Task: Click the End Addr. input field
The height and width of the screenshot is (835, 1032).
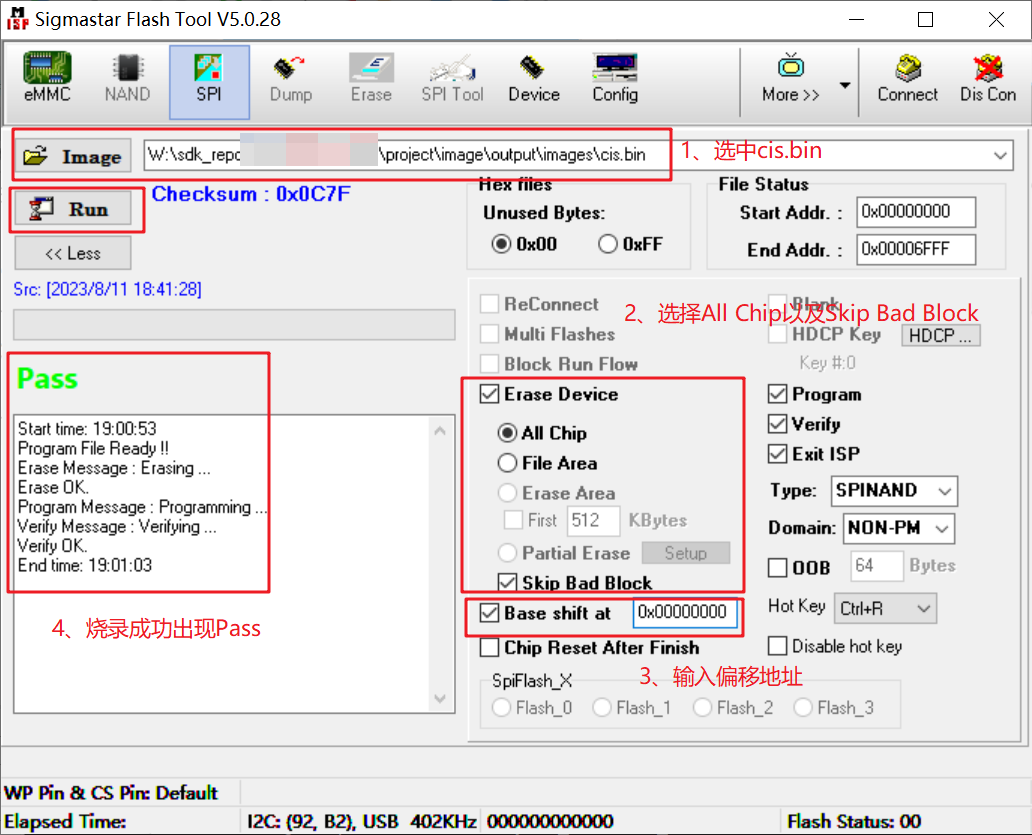Action: tap(916, 249)
